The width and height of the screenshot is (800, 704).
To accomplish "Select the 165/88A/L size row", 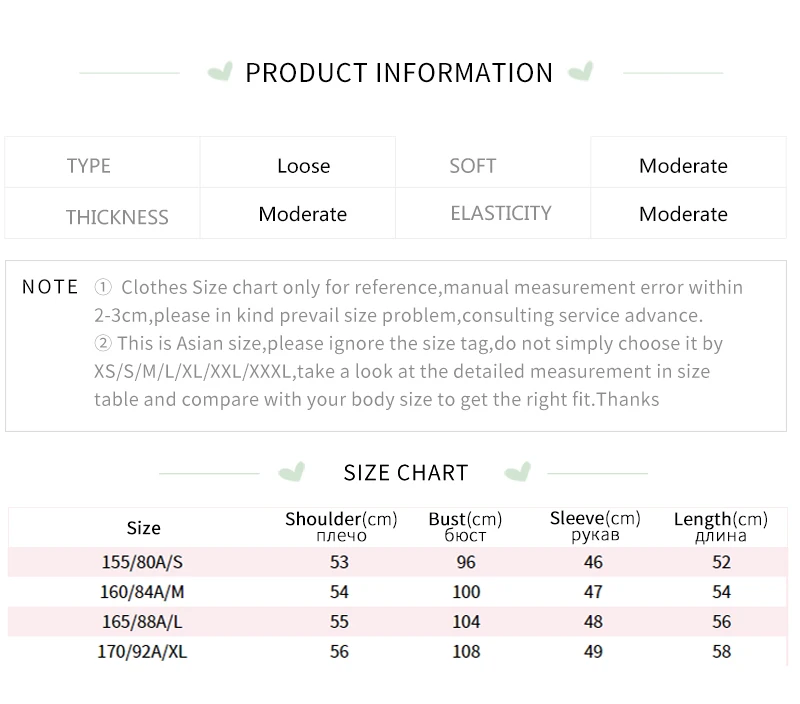I will tap(143, 622).
